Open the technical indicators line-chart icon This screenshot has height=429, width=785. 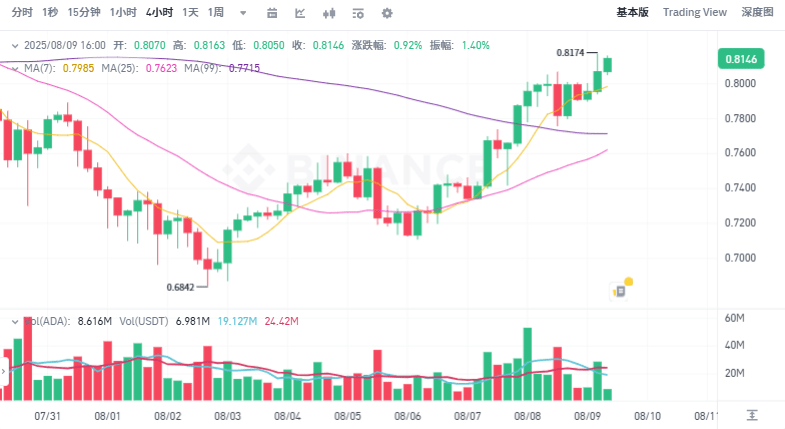point(300,13)
